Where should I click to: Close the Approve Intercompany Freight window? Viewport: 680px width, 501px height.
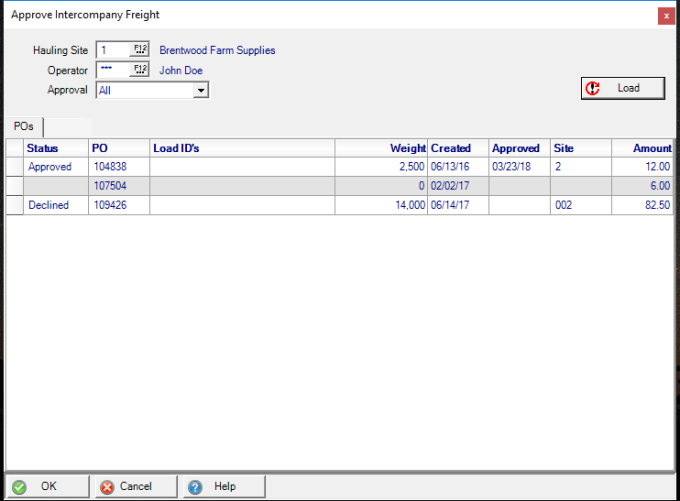coord(665,15)
